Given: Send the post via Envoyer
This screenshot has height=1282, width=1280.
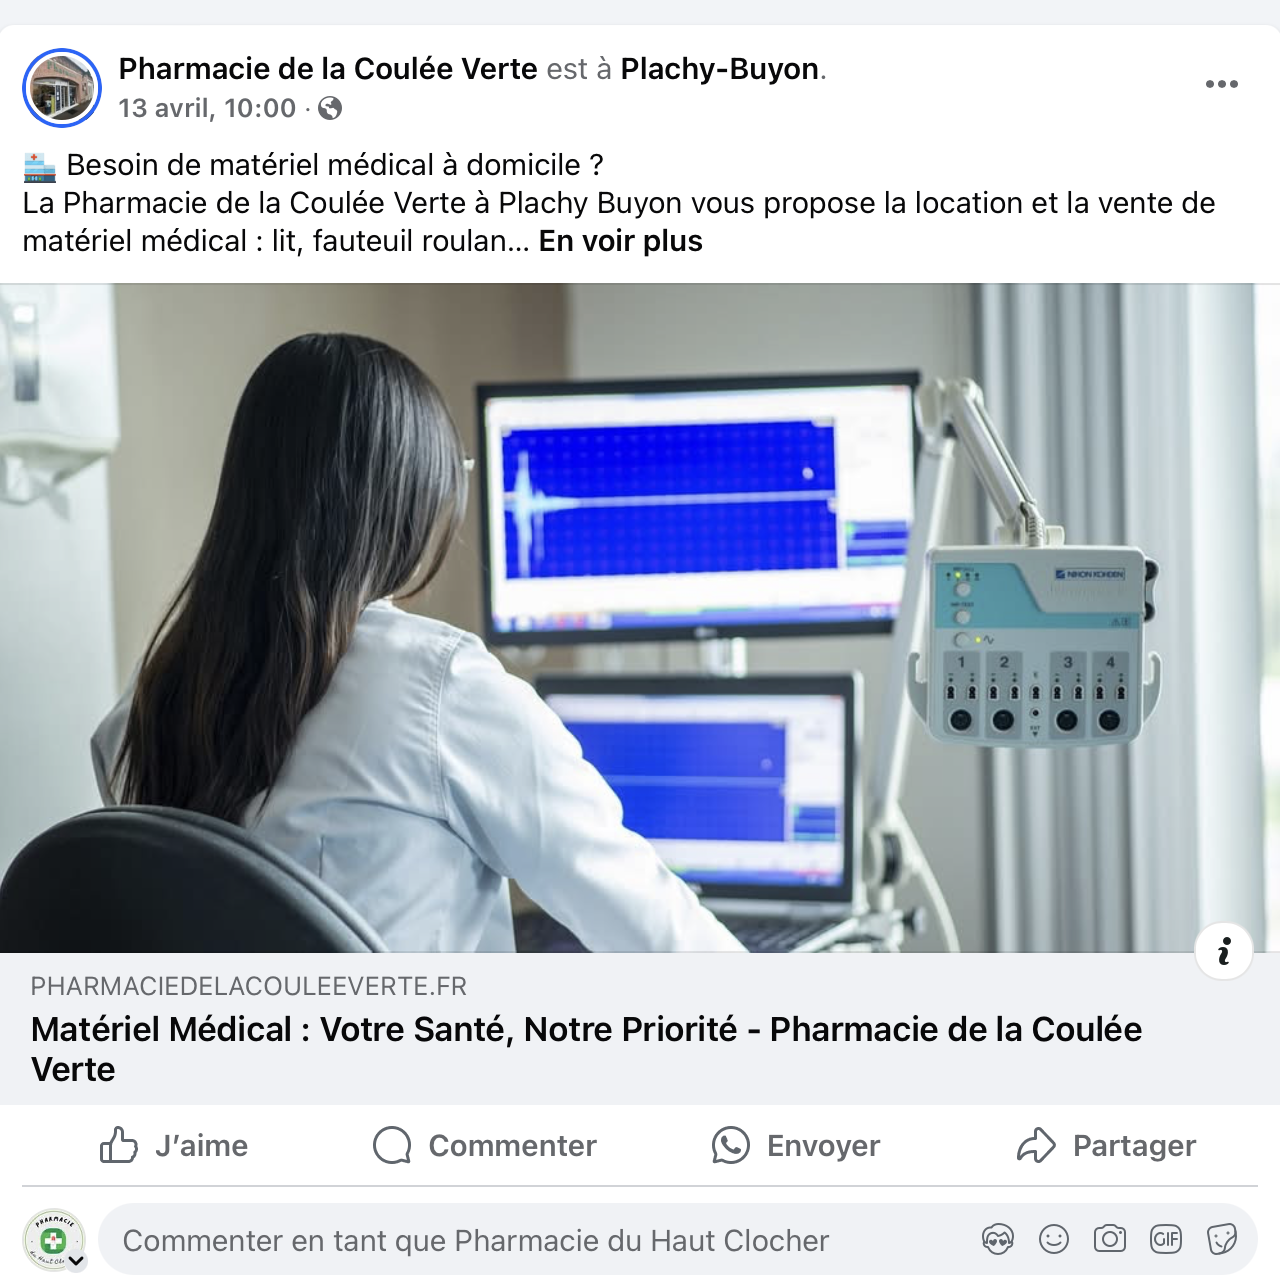Looking at the screenshot, I should (796, 1145).
